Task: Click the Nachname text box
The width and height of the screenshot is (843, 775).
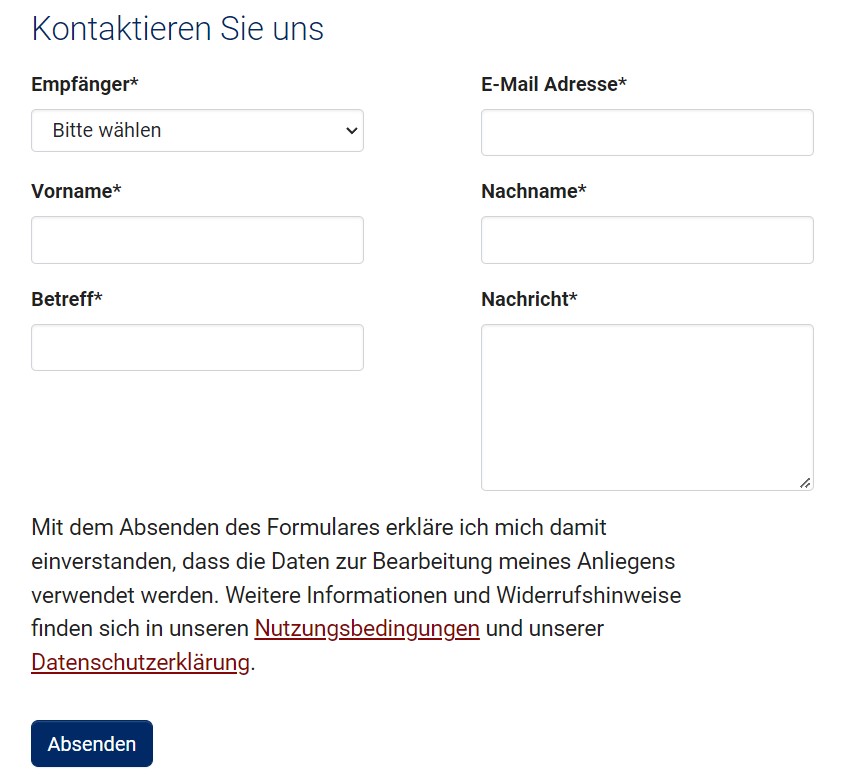Action: coord(646,239)
